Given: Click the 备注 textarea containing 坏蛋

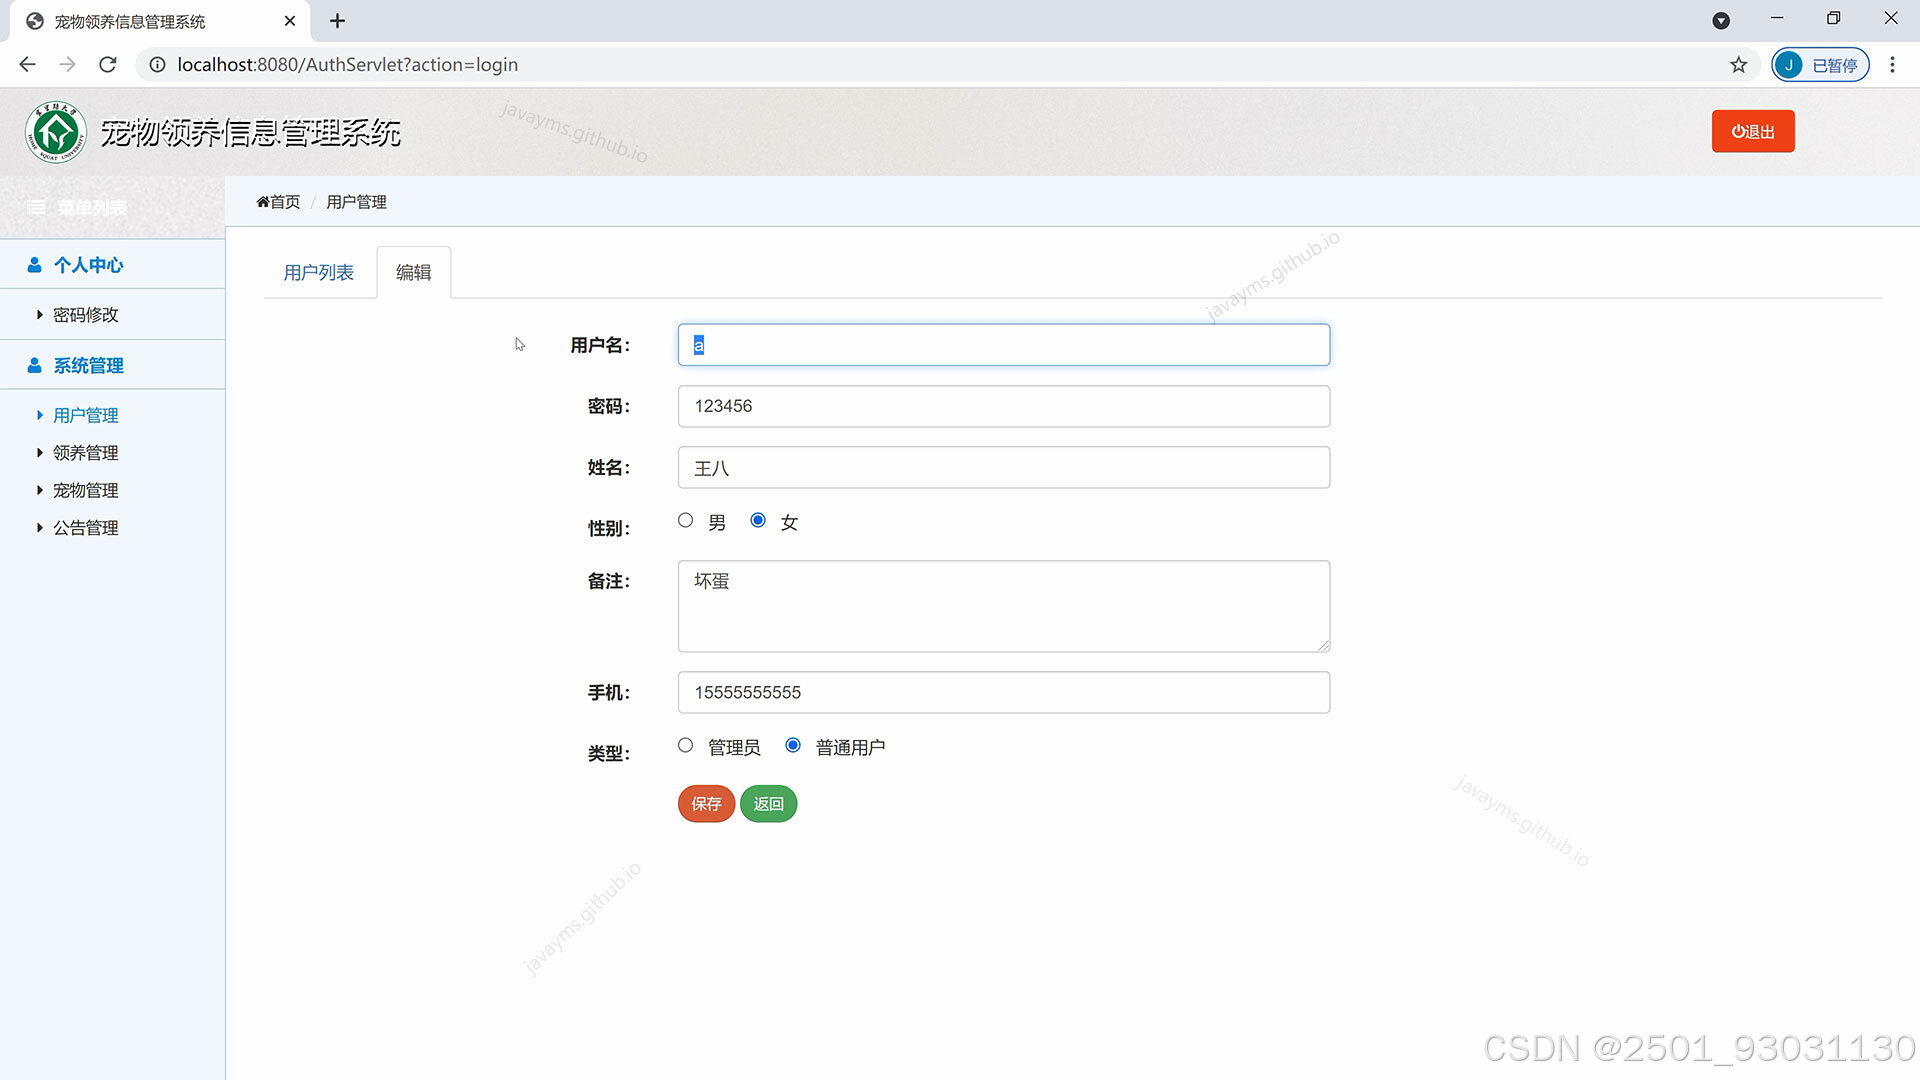Looking at the screenshot, I should (x=1004, y=606).
